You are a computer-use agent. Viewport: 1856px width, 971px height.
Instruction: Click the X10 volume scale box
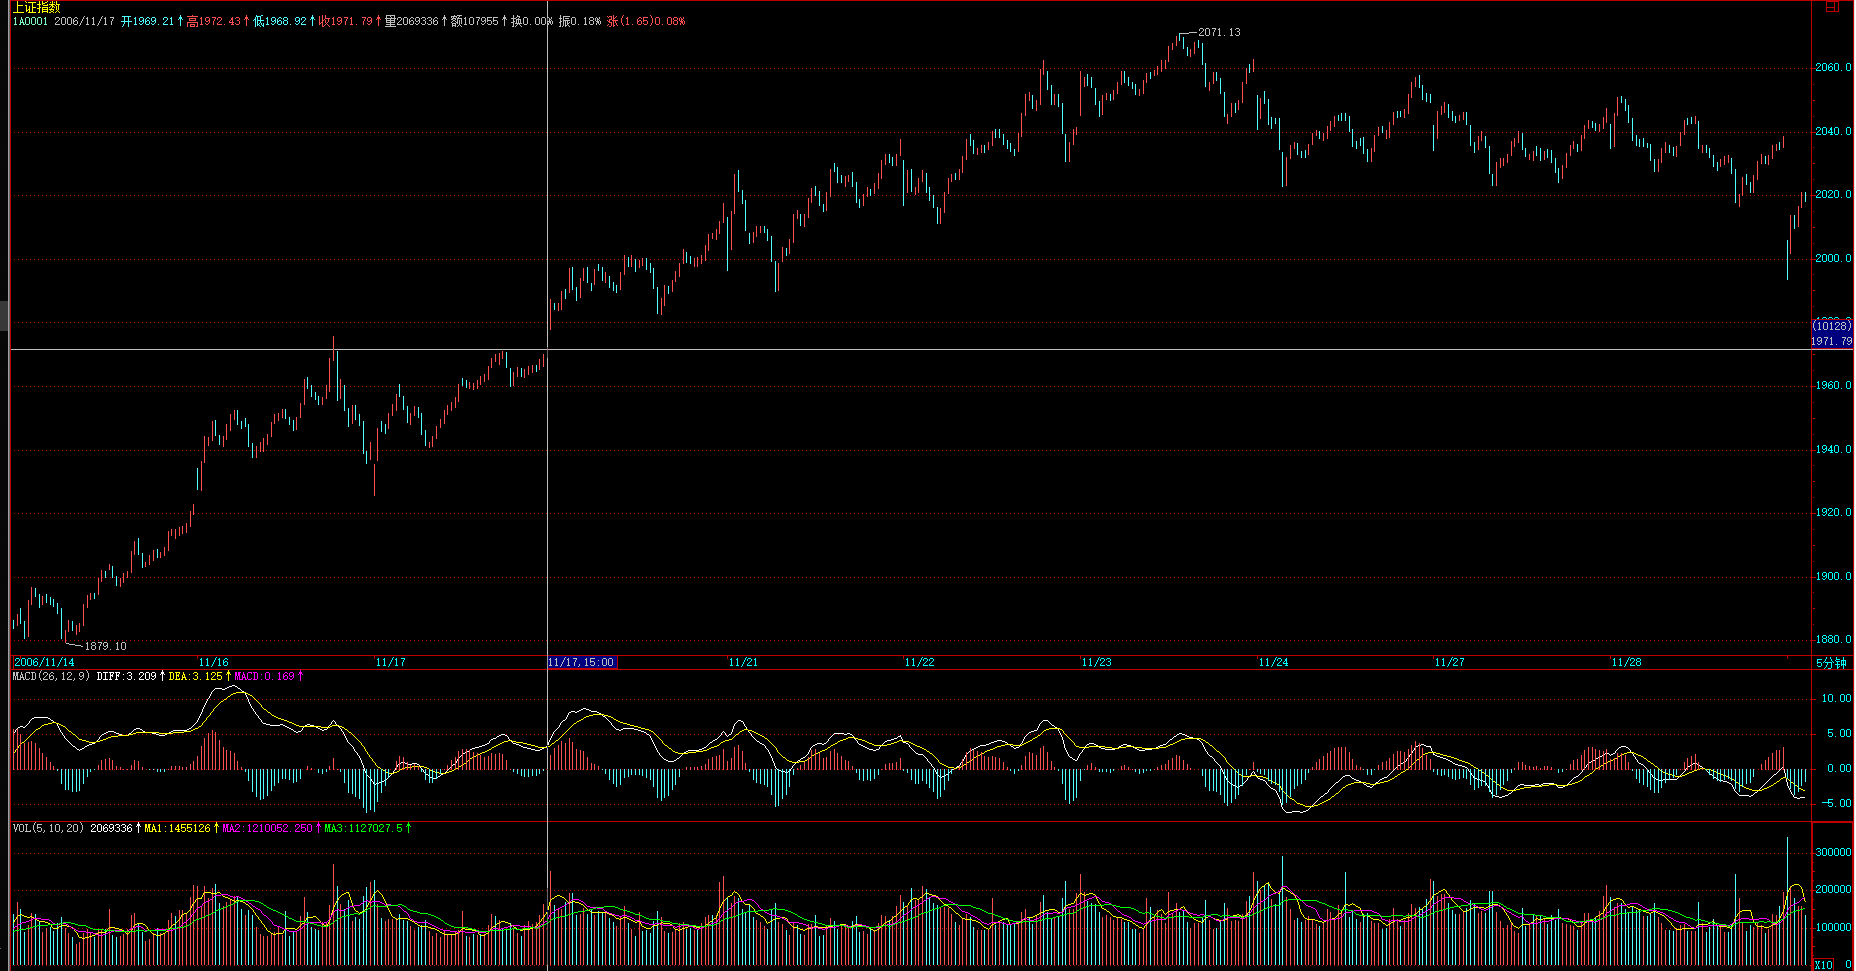coord(1823,964)
